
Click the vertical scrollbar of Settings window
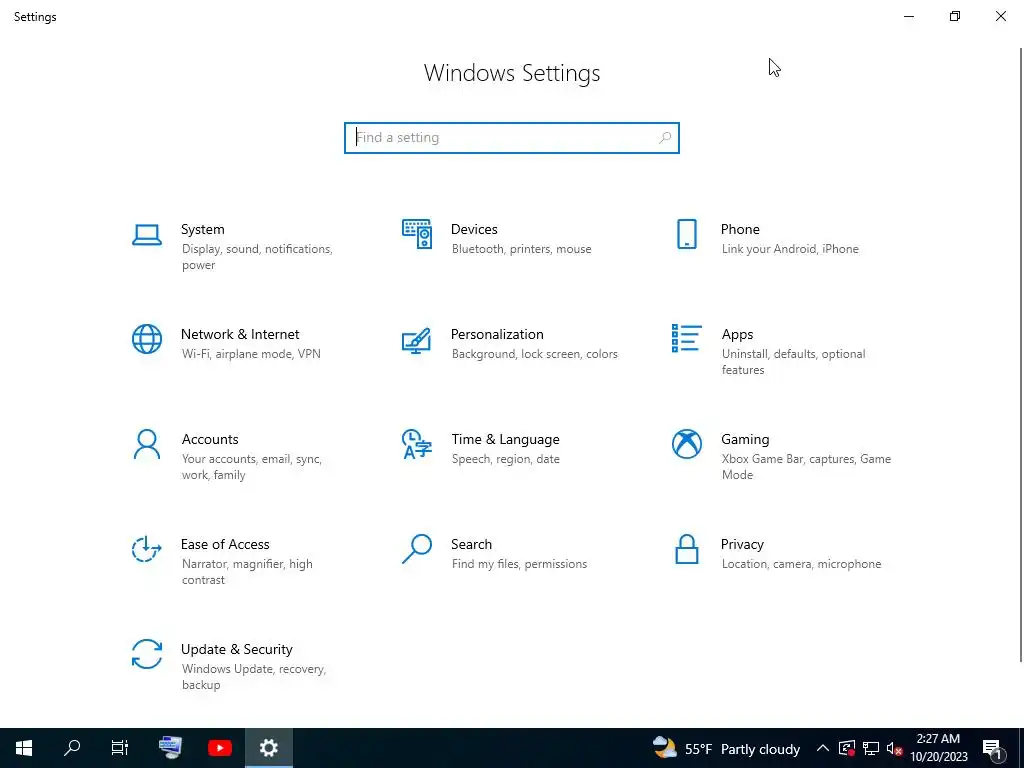(1021, 355)
